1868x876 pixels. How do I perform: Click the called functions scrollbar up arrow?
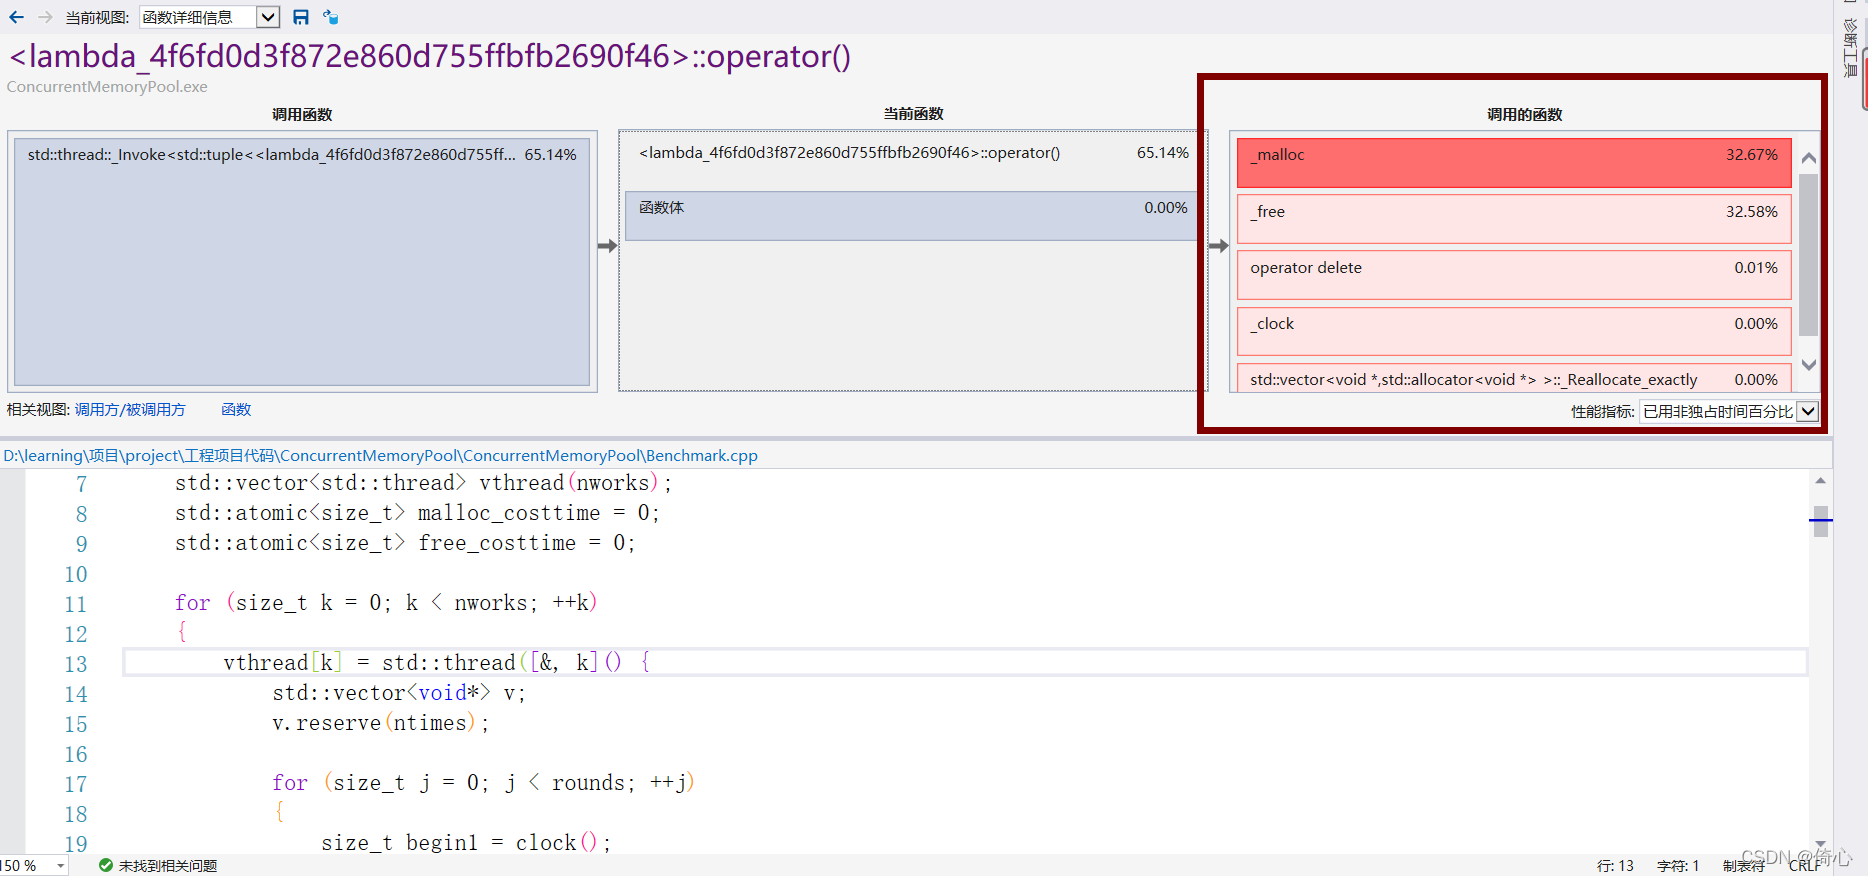click(1808, 158)
